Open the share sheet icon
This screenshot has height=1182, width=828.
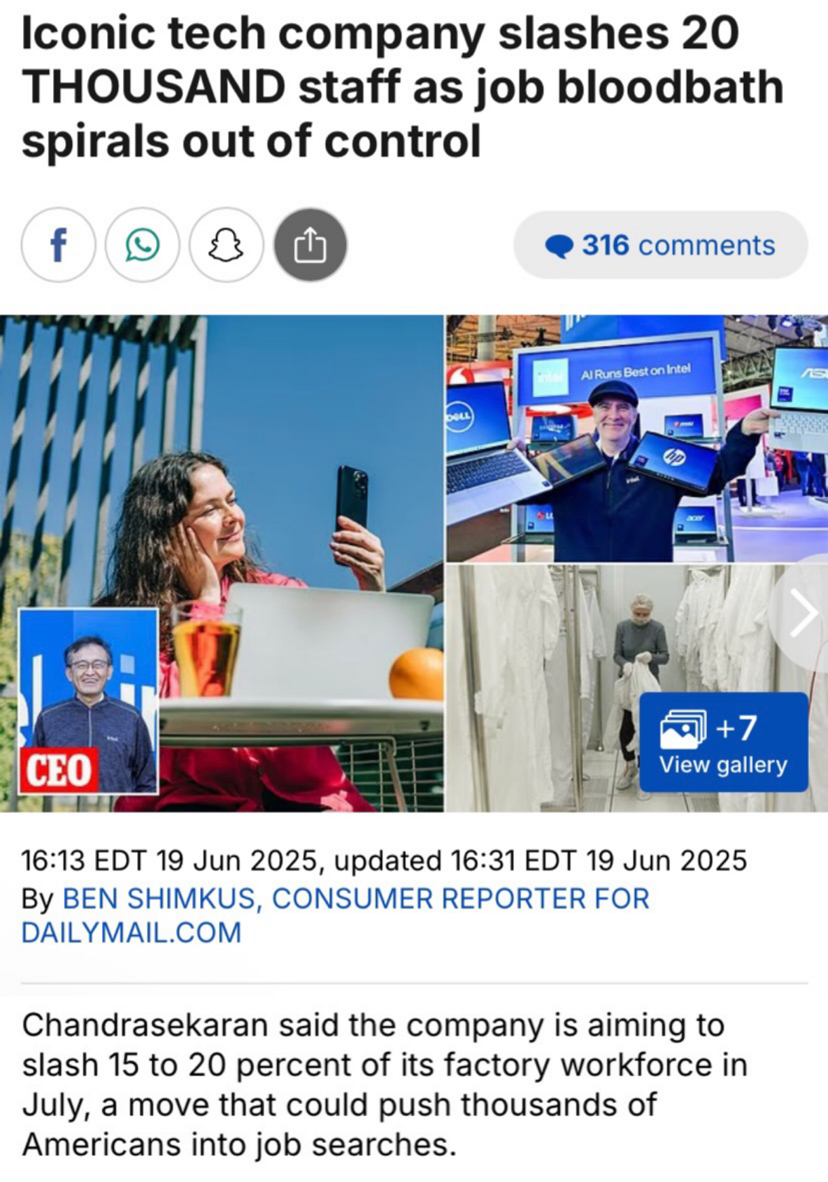tap(310, 245)
